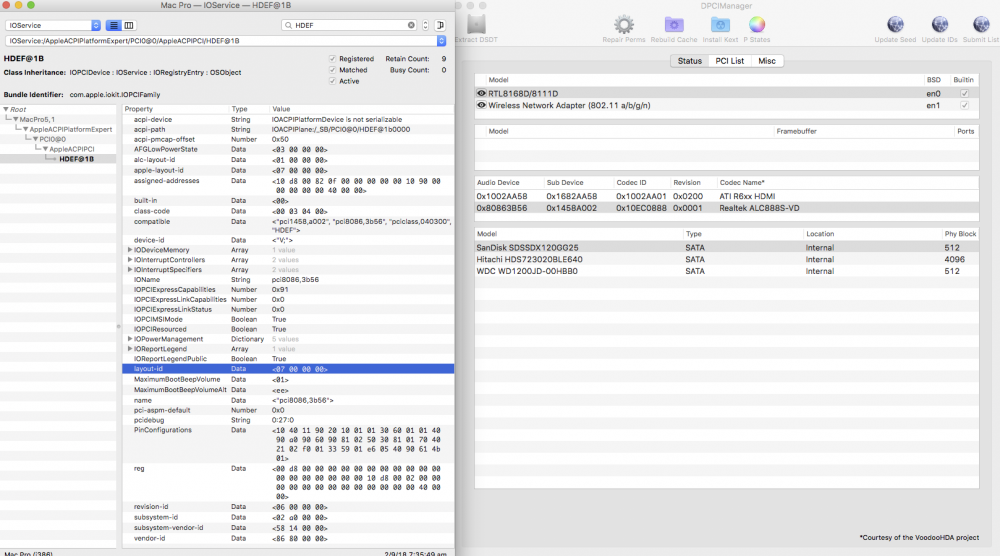Image resolution: width=1000 pixels, height=556 pixels.
Task: Select the Hitachi HDS723020BLE640 drive row
Action: (x=726, y=260)
